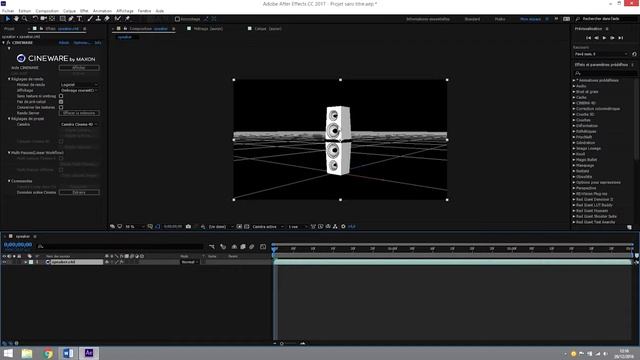Open the Fichier menu

8,11
